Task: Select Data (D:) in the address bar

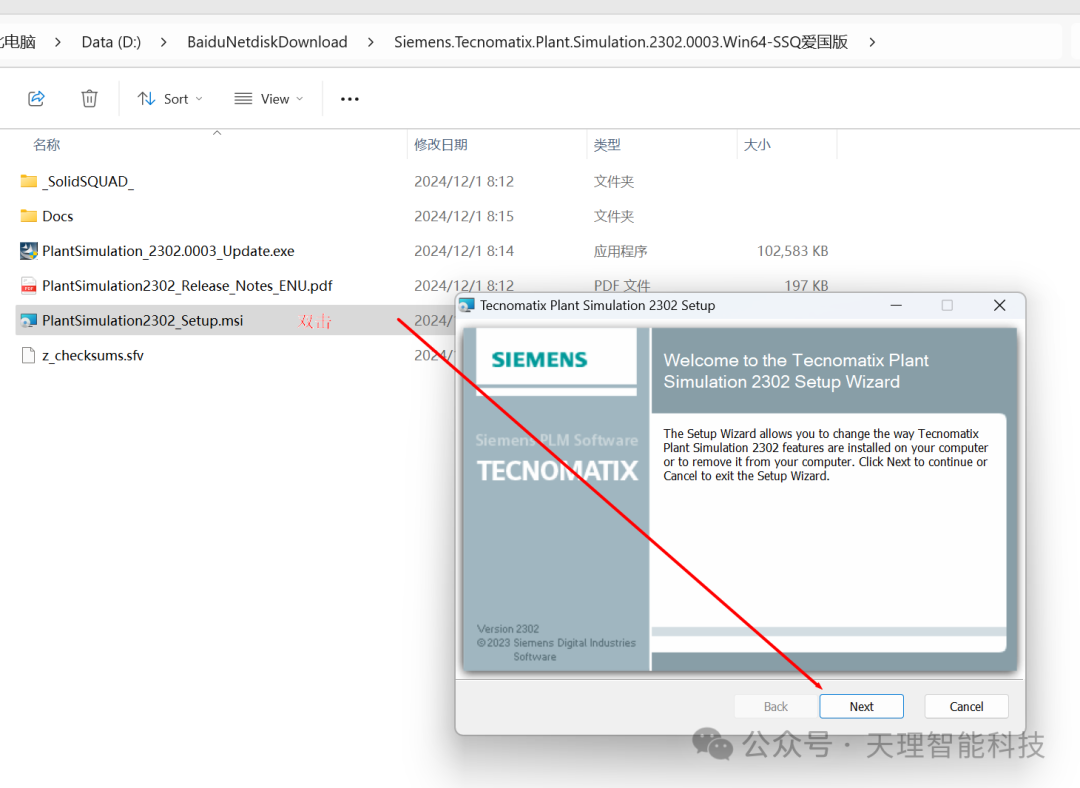Action: coord(111,42)
